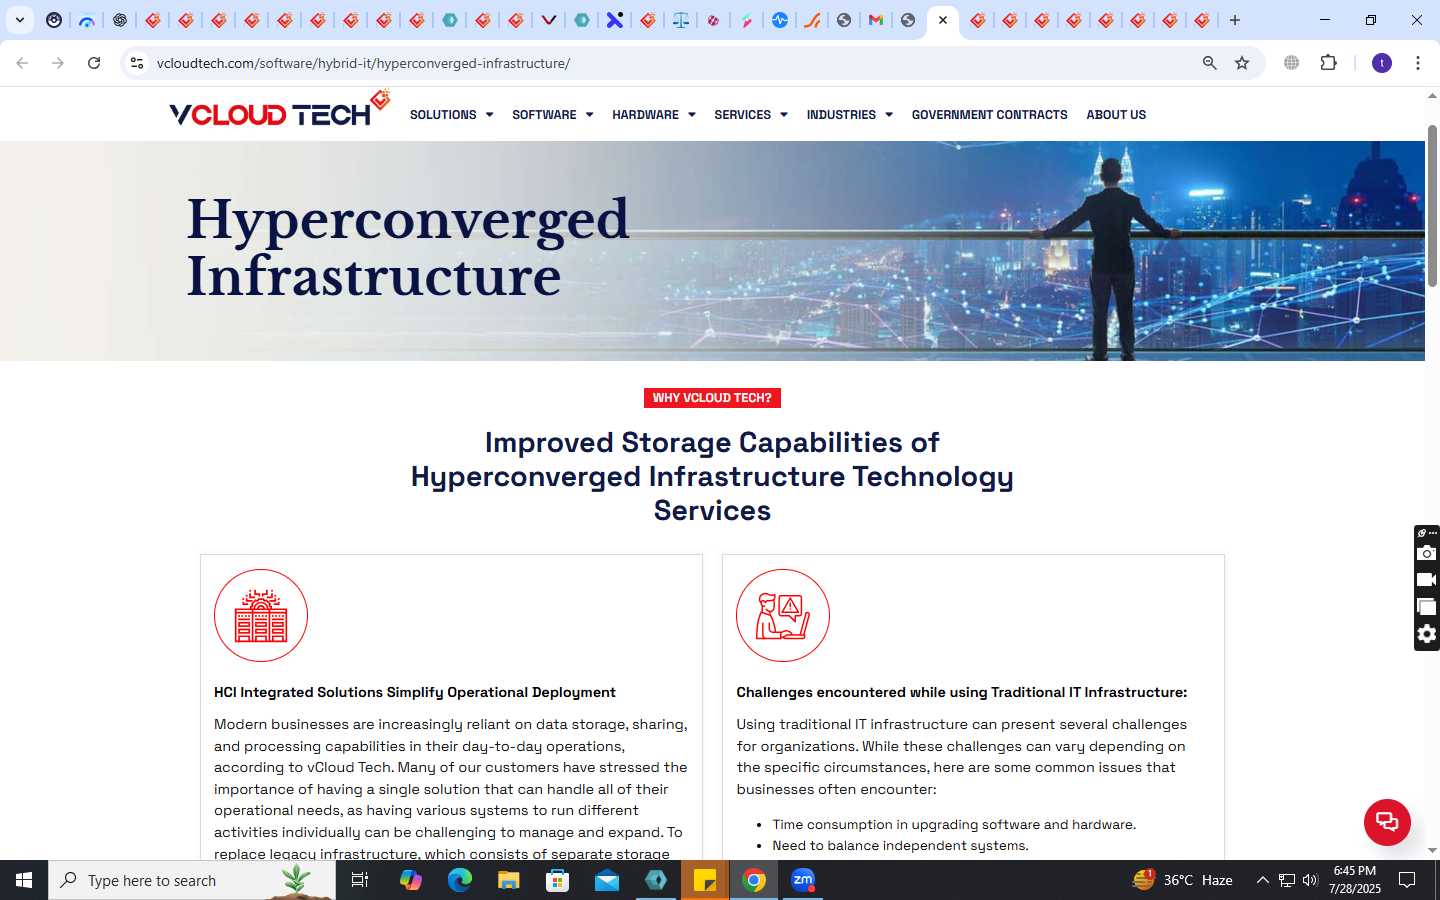Expand the SOFTWARE menu
The height and width of the screenshot is (900, 1440).
[x=552, y=115]
